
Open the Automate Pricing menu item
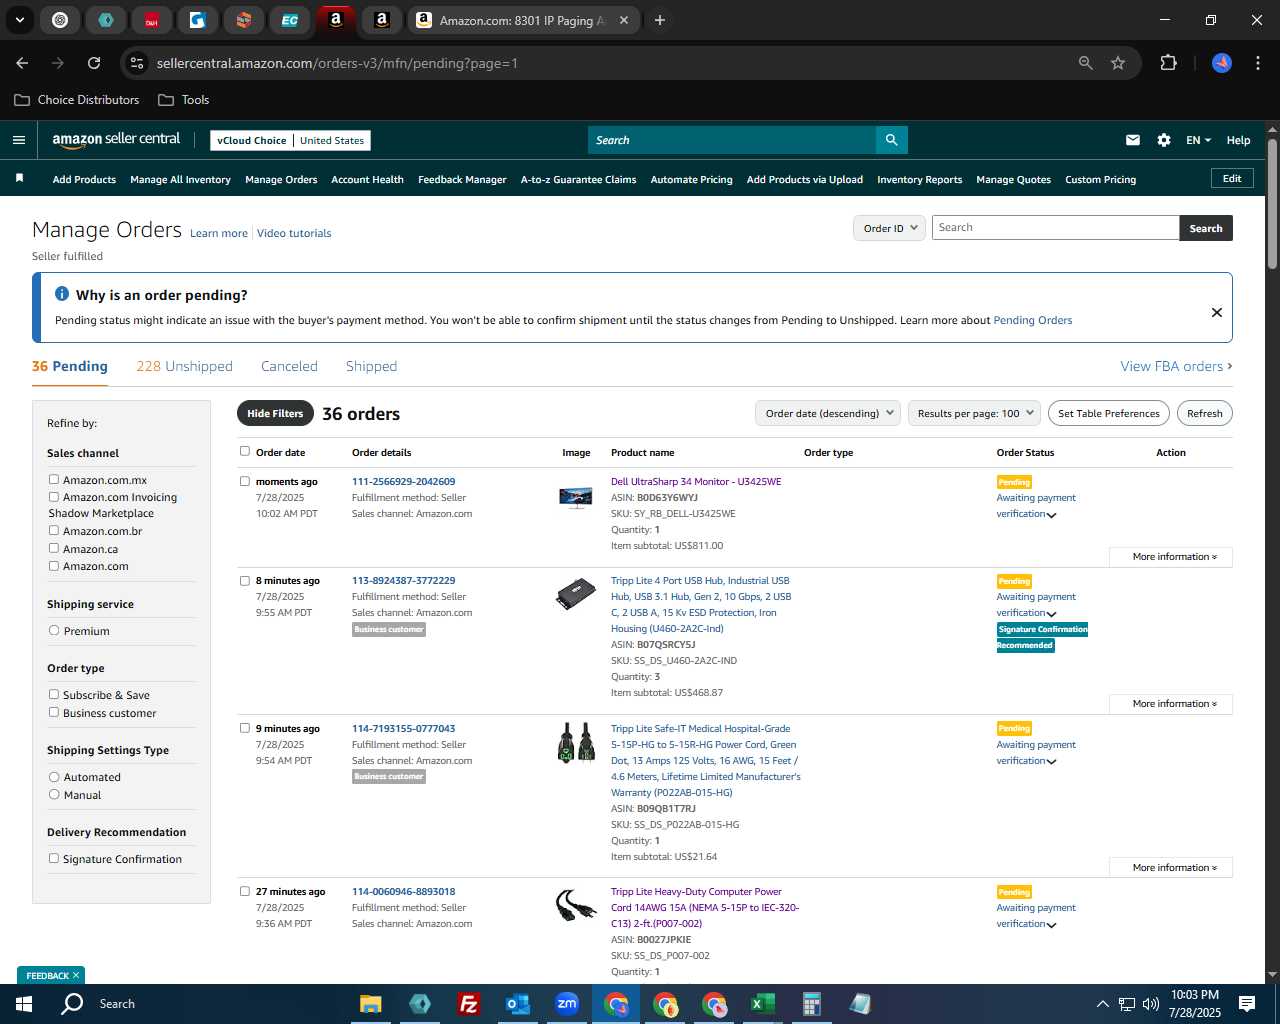pos(691,179)
